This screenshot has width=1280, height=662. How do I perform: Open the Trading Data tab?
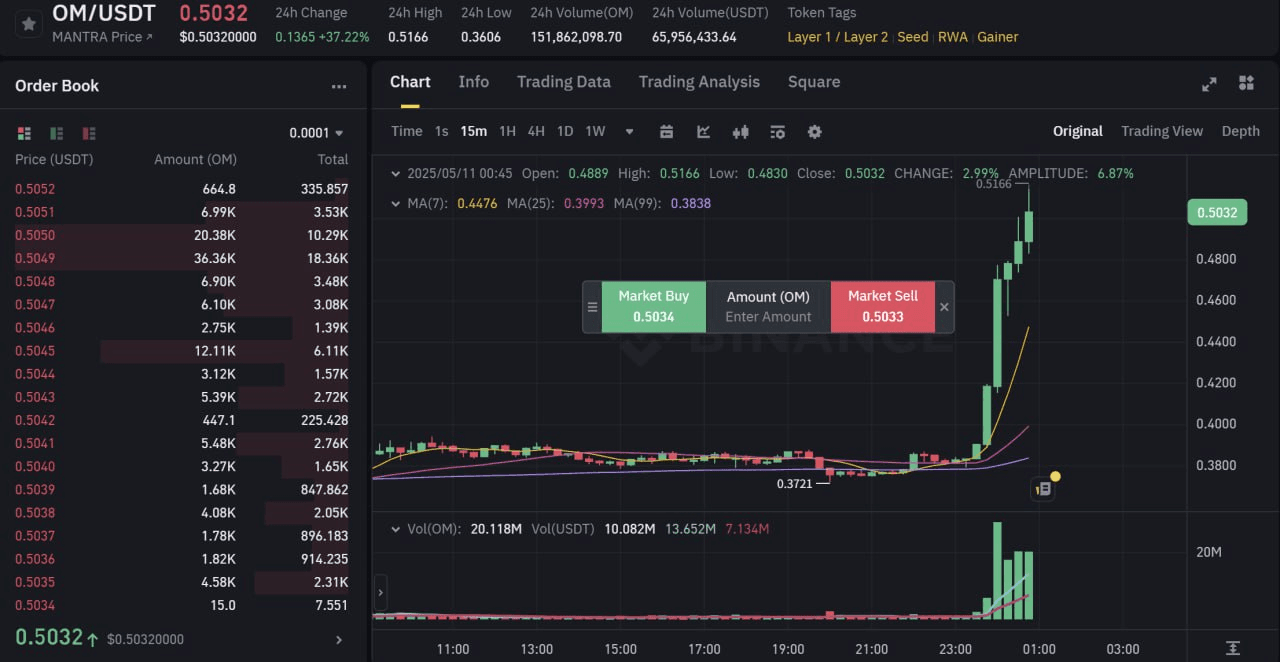click(564, 82)
